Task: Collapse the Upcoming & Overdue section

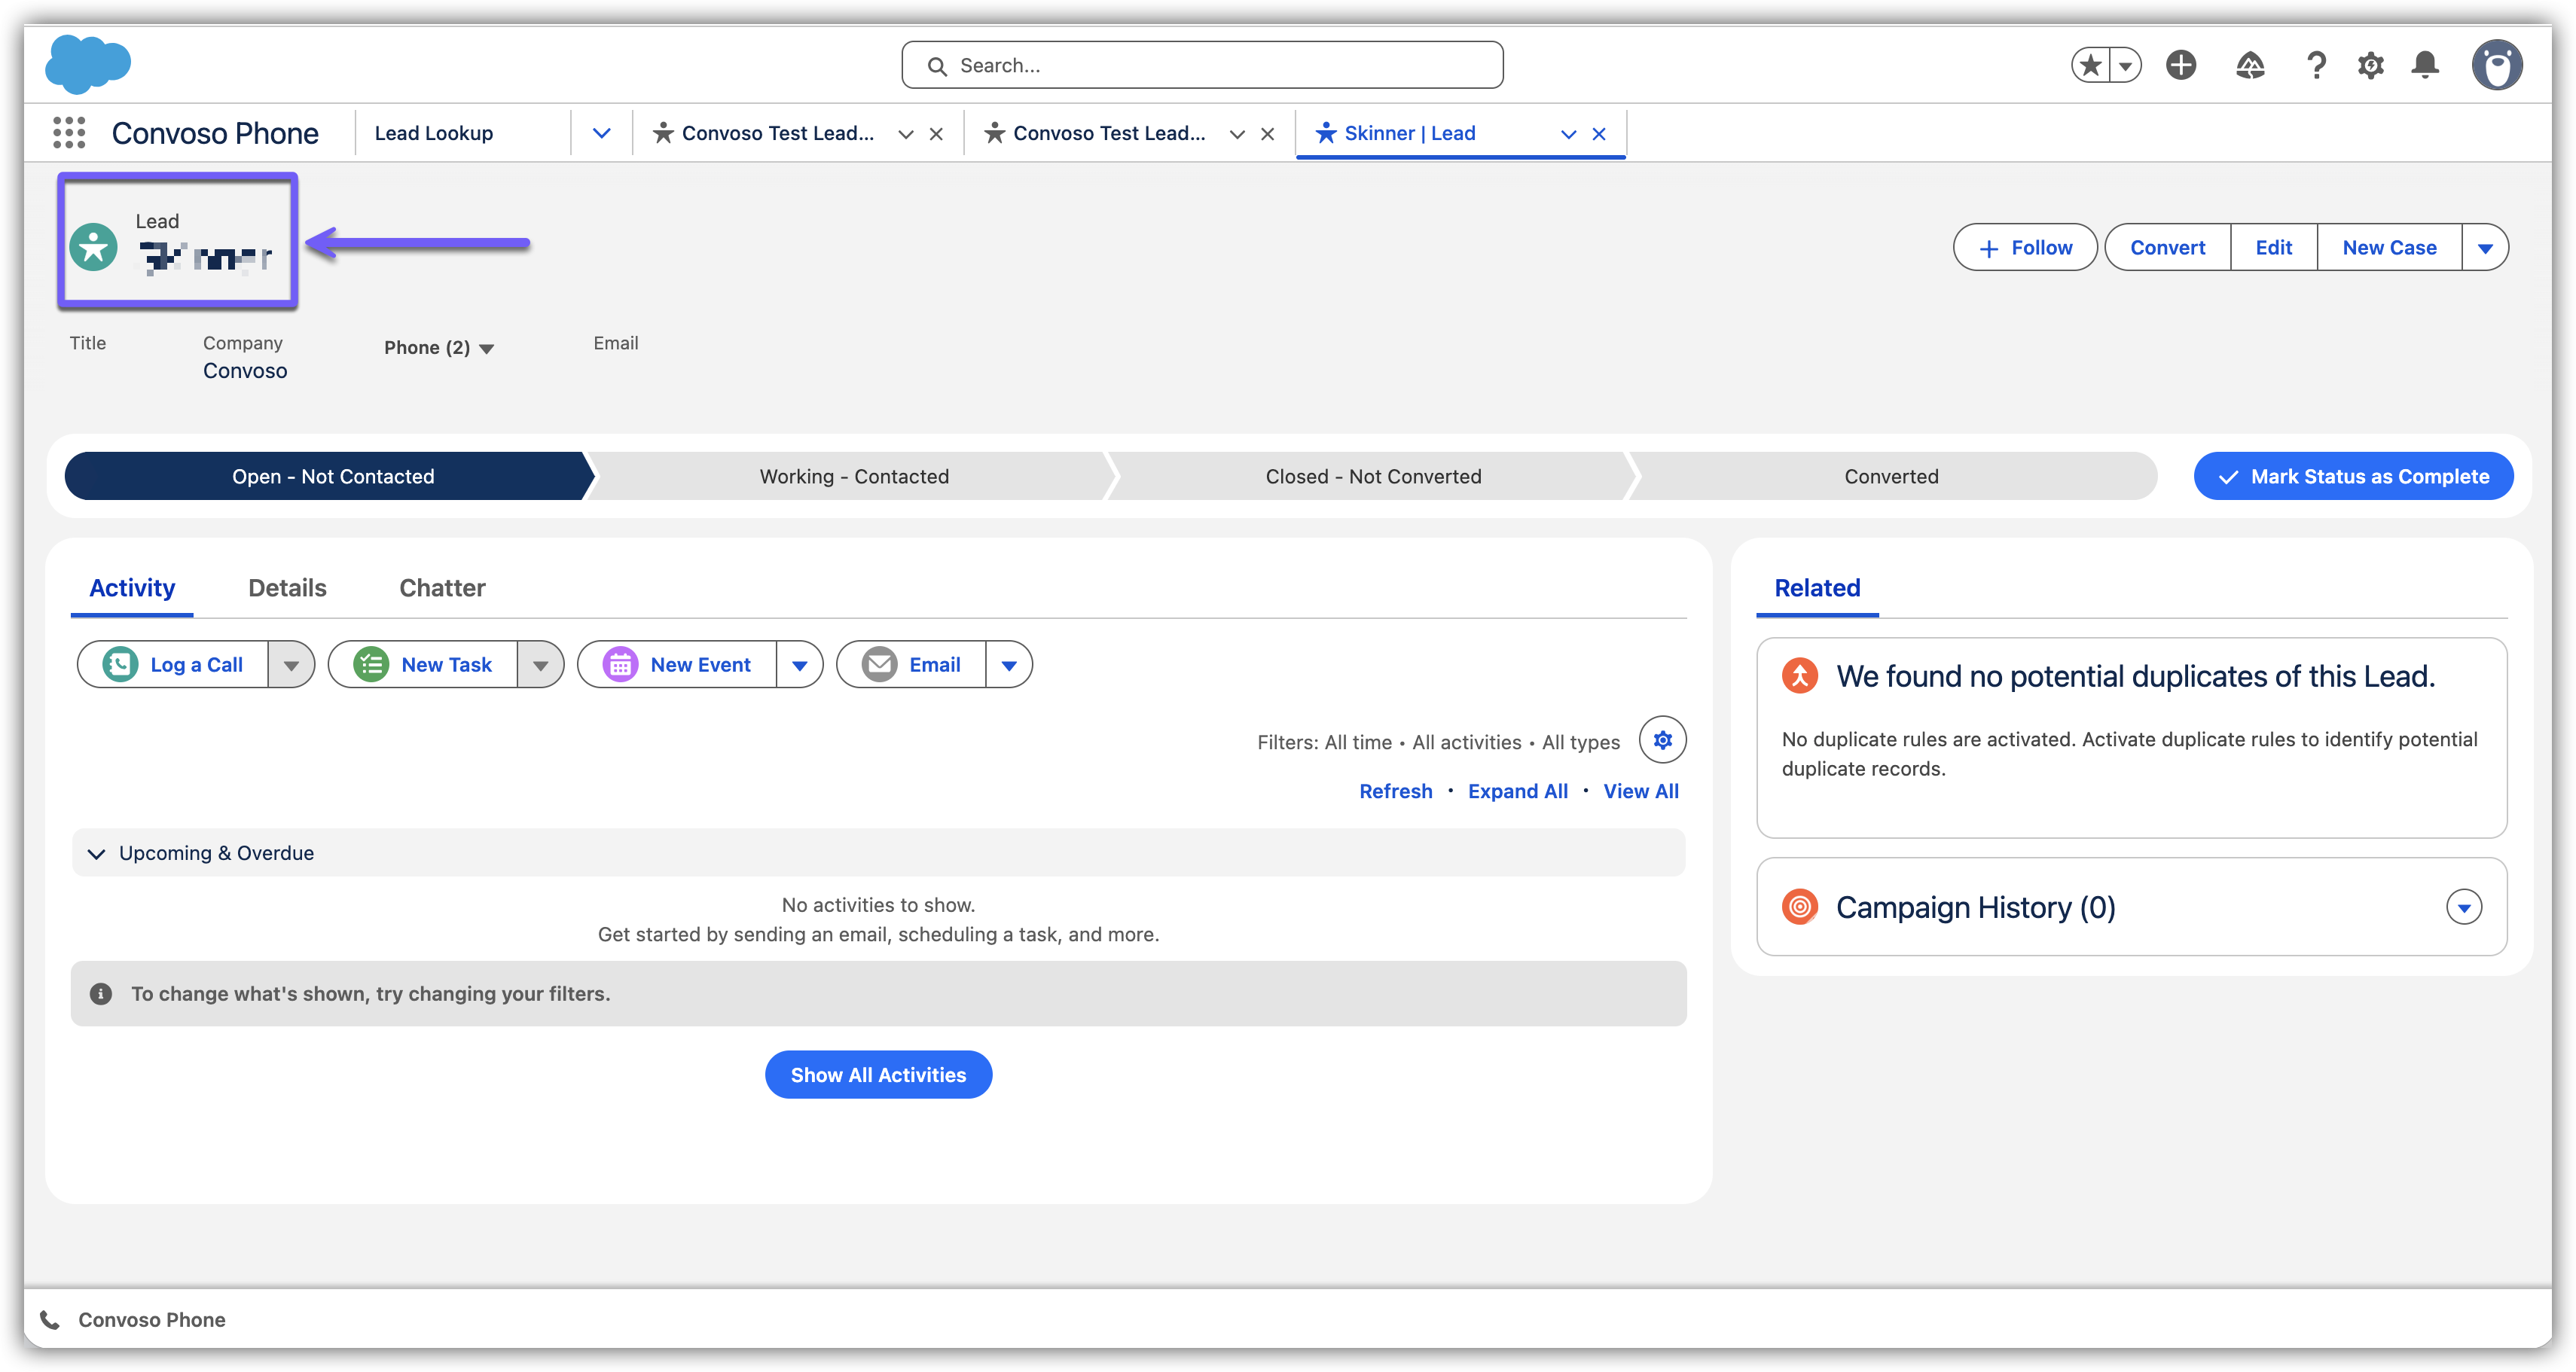Action: pyautogui.click(x=97, y=853)
